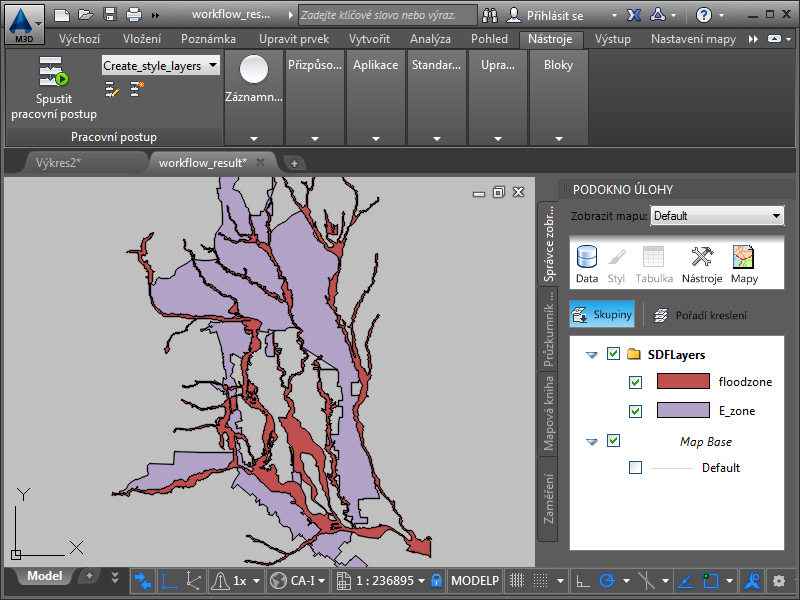The image size is (800, 600).
Task: Open the help question mark icon
Action: coord(704,15)
